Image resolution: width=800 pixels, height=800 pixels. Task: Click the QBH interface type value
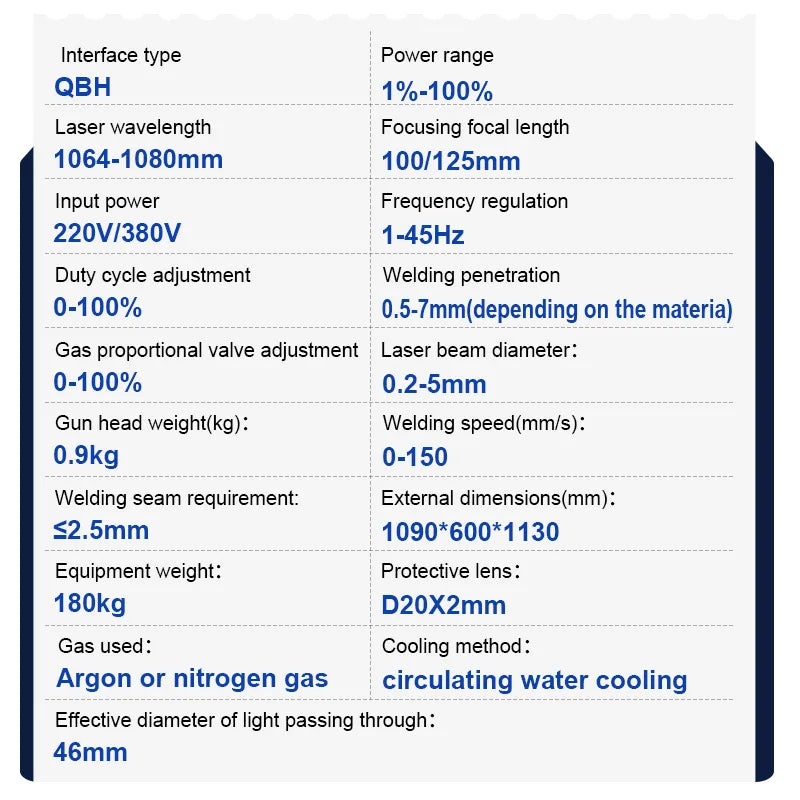coord(82,87)
